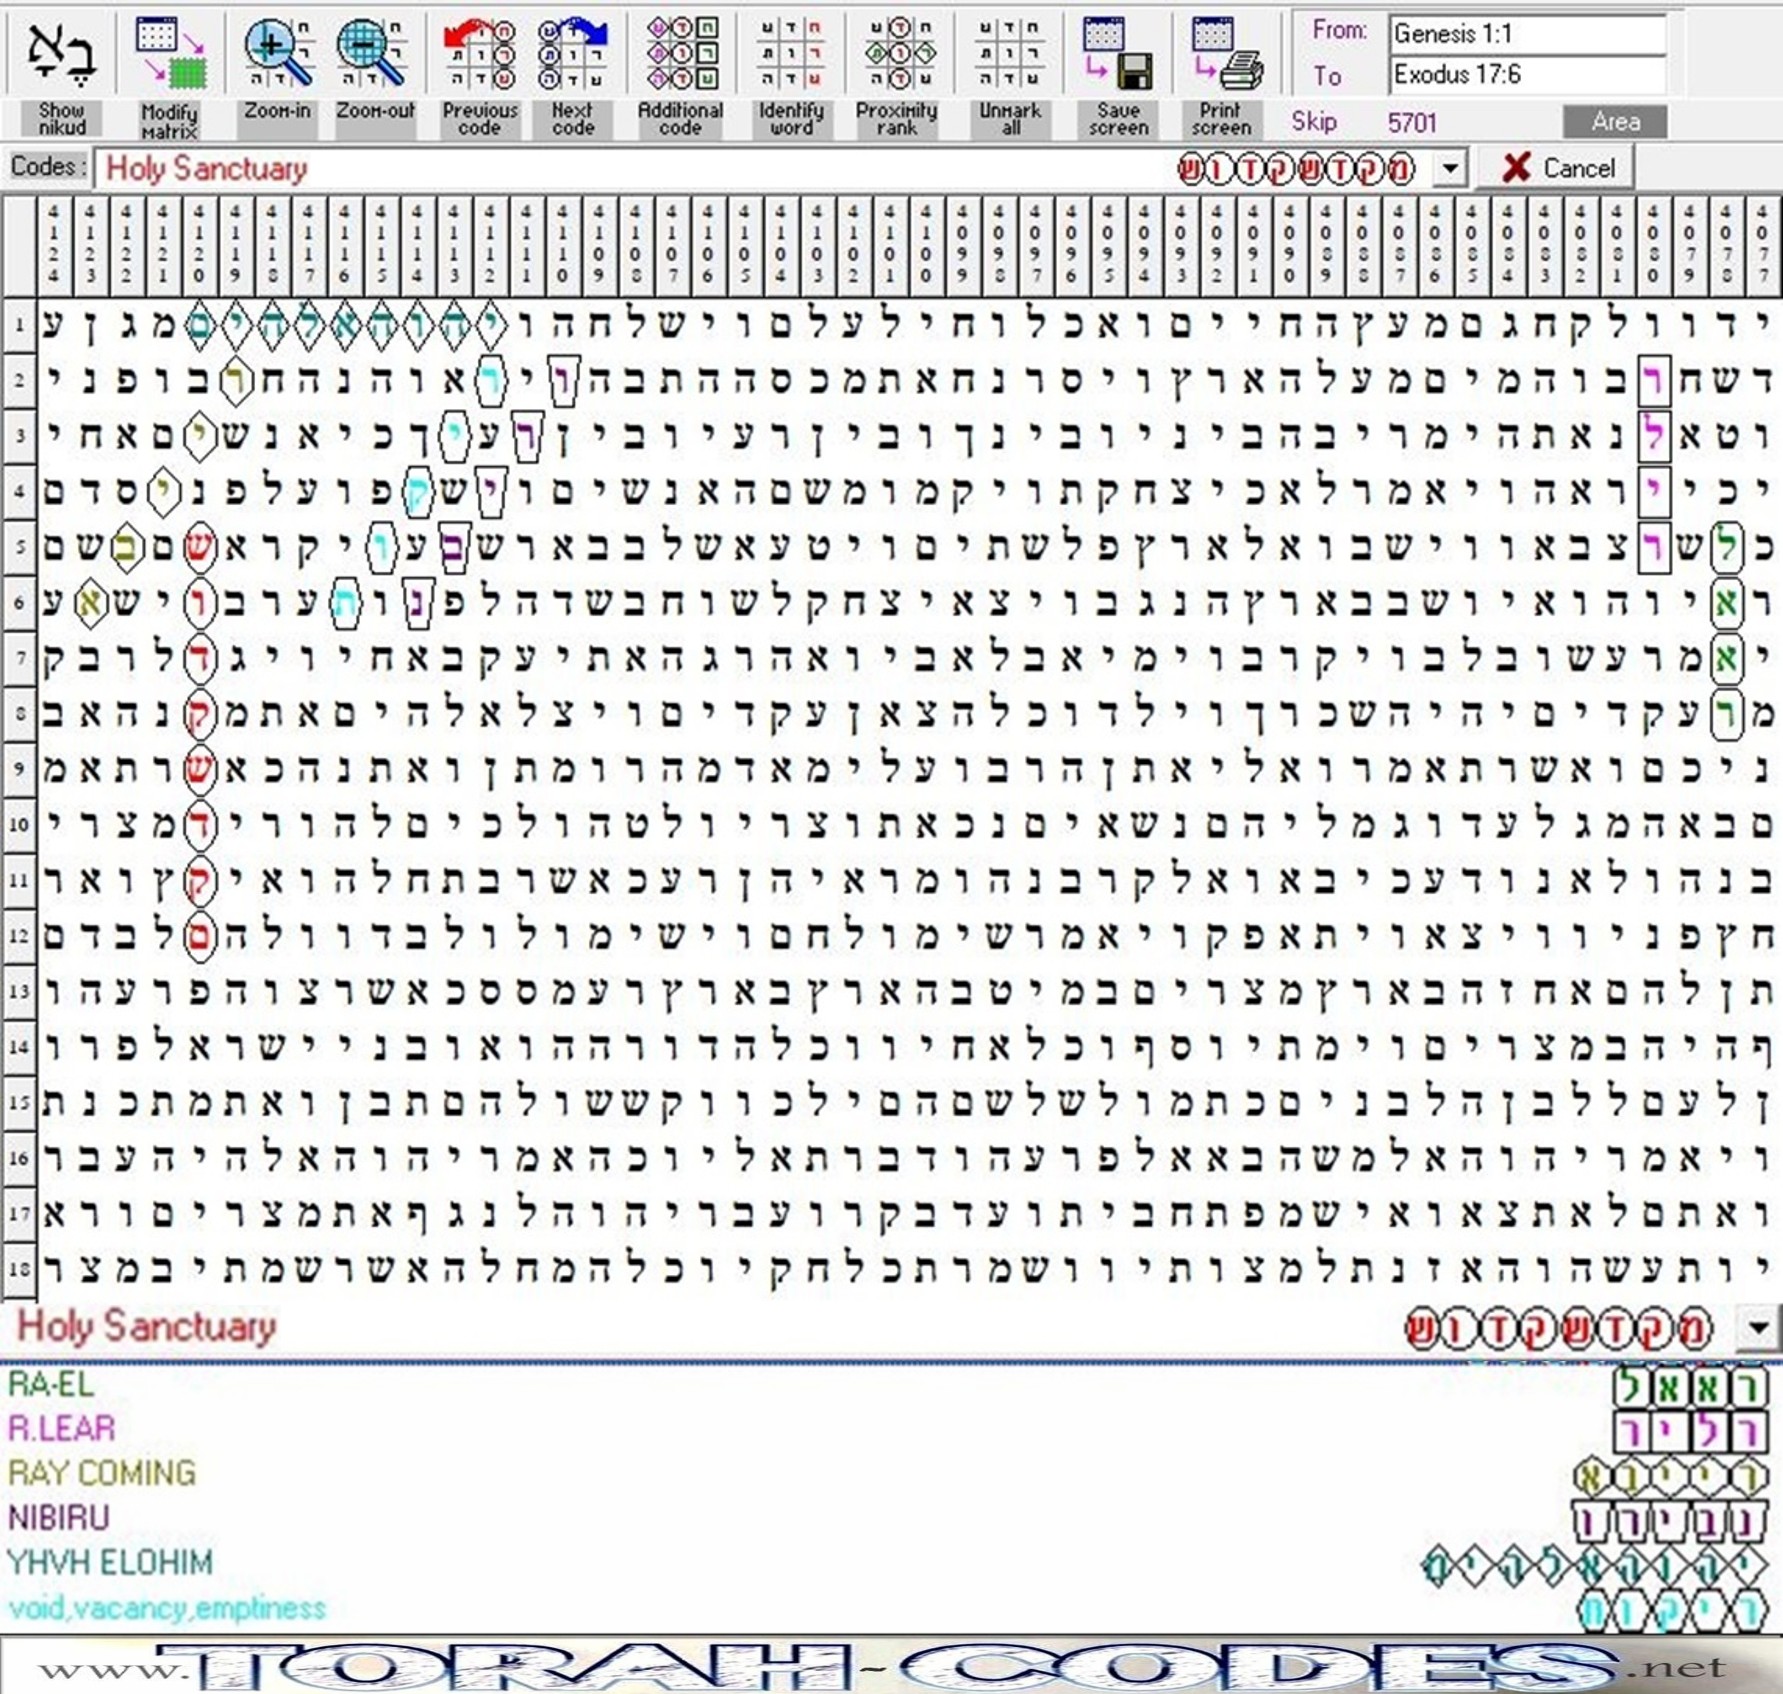Select the R.LEAR code entry

pos(62,1429)
